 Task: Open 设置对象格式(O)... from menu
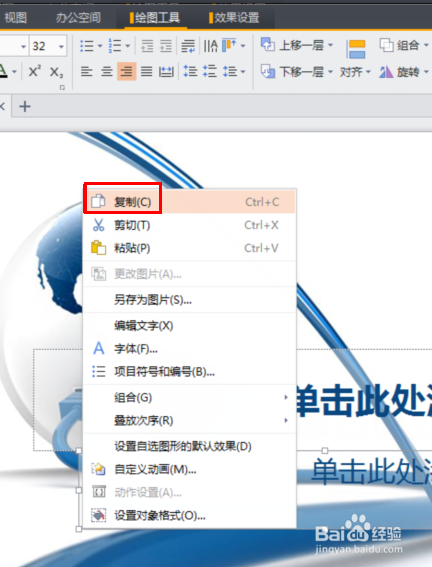click(x=189, y=515)
